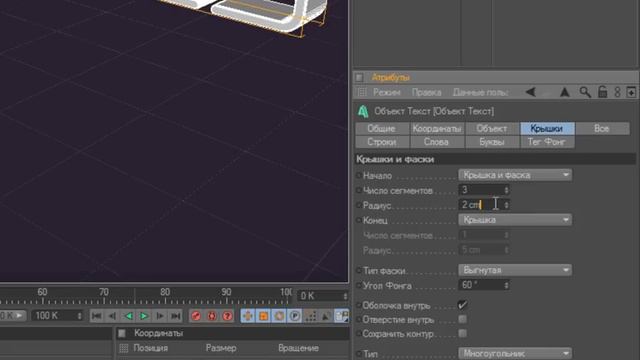Screen dimensions: 640x360
Task: Toggle position keyframe recording icon
Action: click(248, 316)
